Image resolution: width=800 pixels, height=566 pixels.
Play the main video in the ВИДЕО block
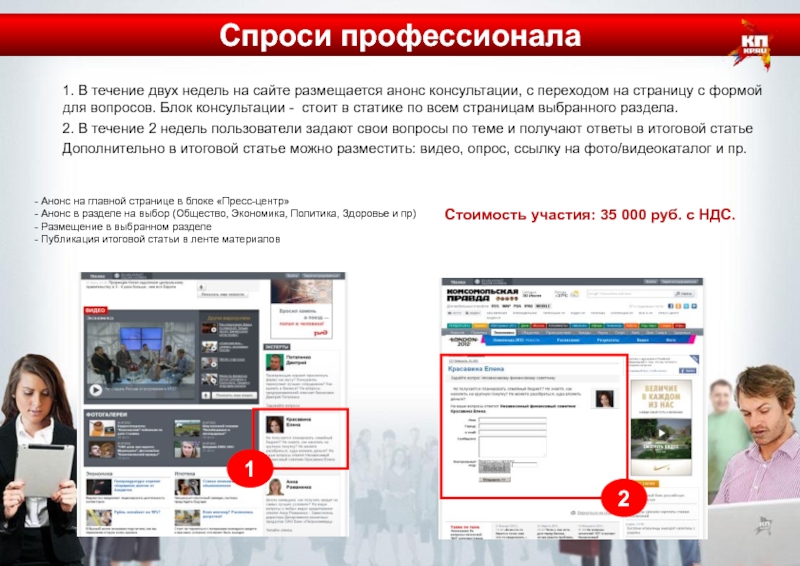point(95,390)
